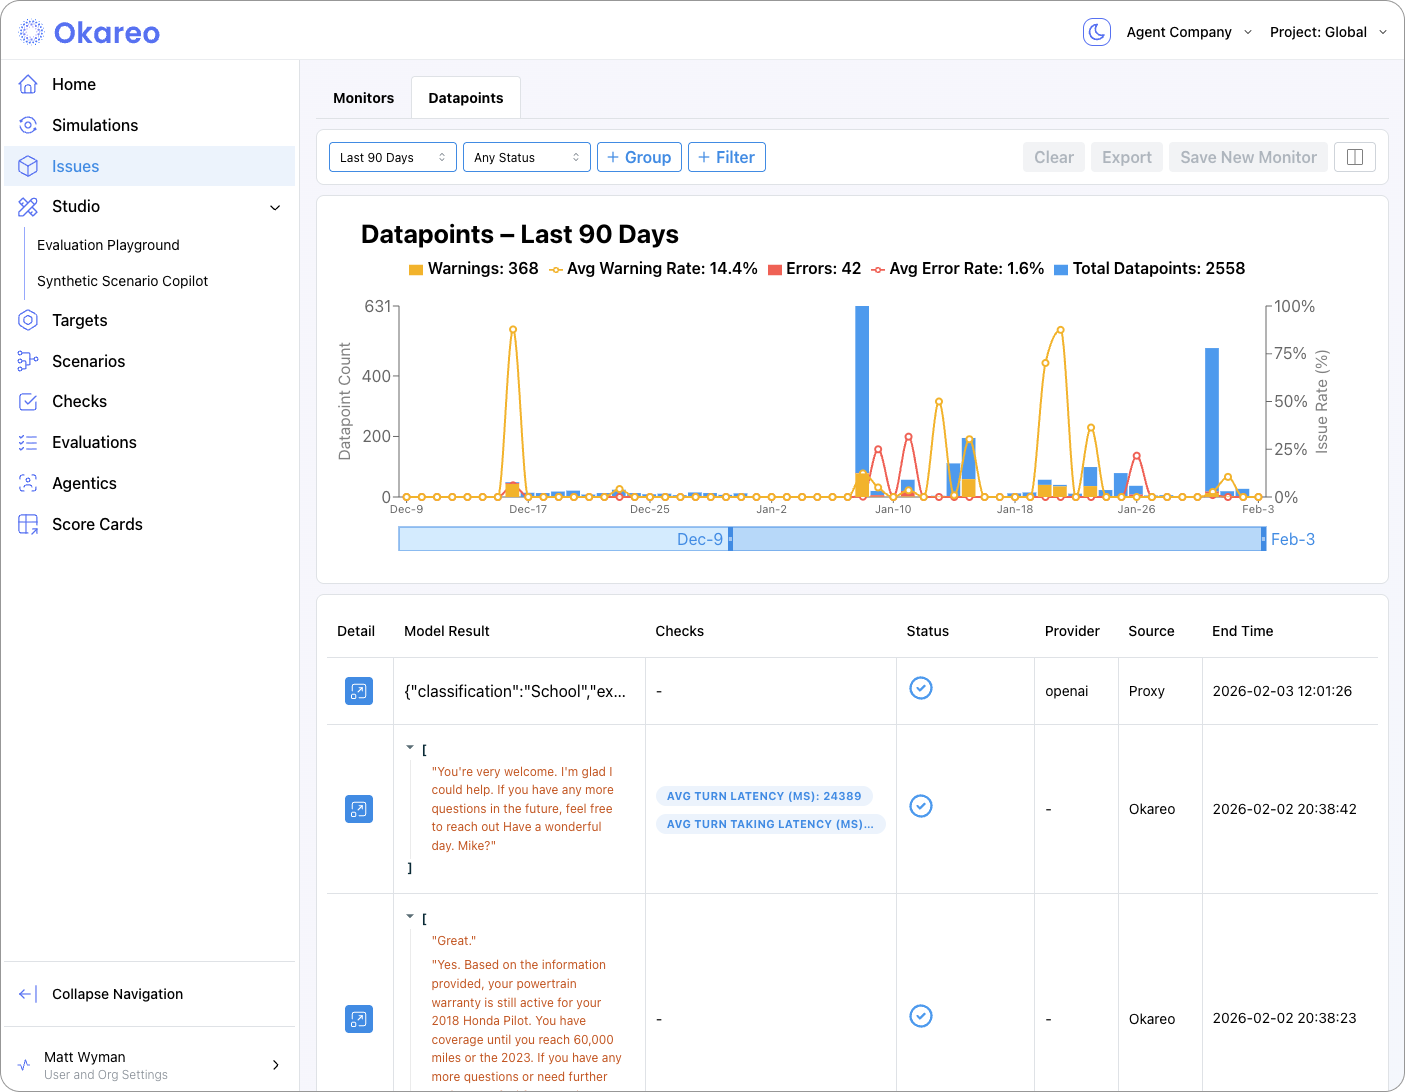
Task: Open the detail view for the School classification row
Action: pos(358,691)
